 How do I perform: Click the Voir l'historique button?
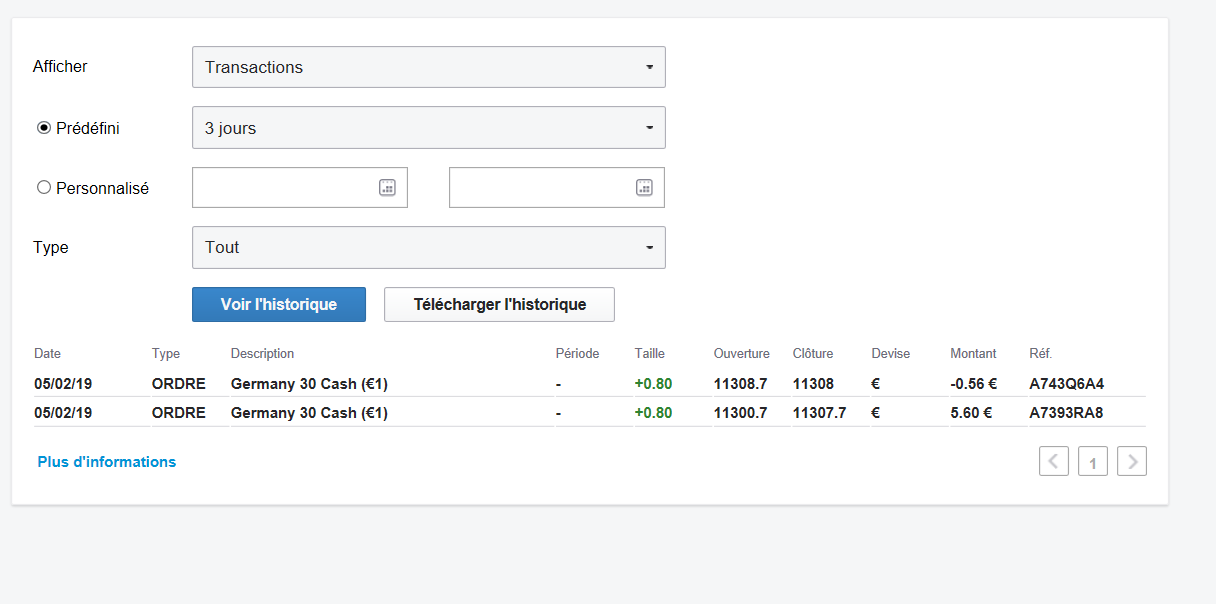click(x=279, y=304)
